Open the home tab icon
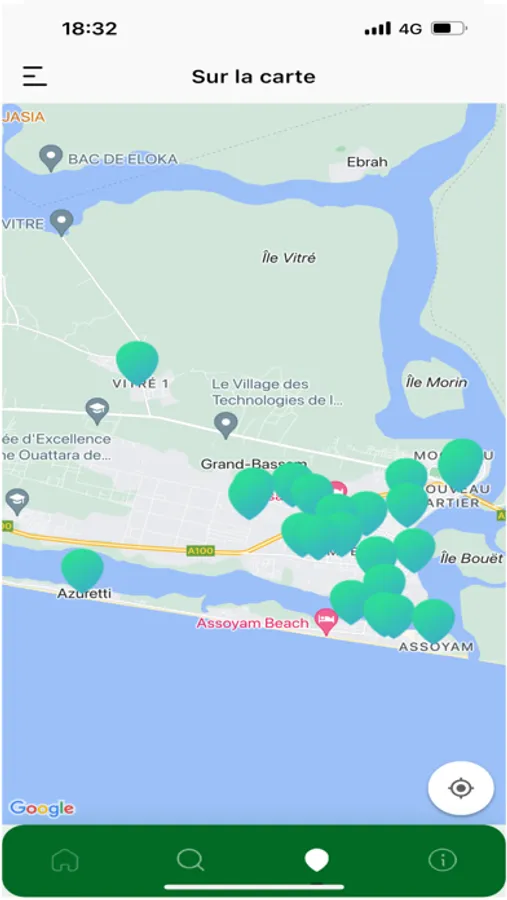This screenshot has height=900, width=507. tap(65, 860)
